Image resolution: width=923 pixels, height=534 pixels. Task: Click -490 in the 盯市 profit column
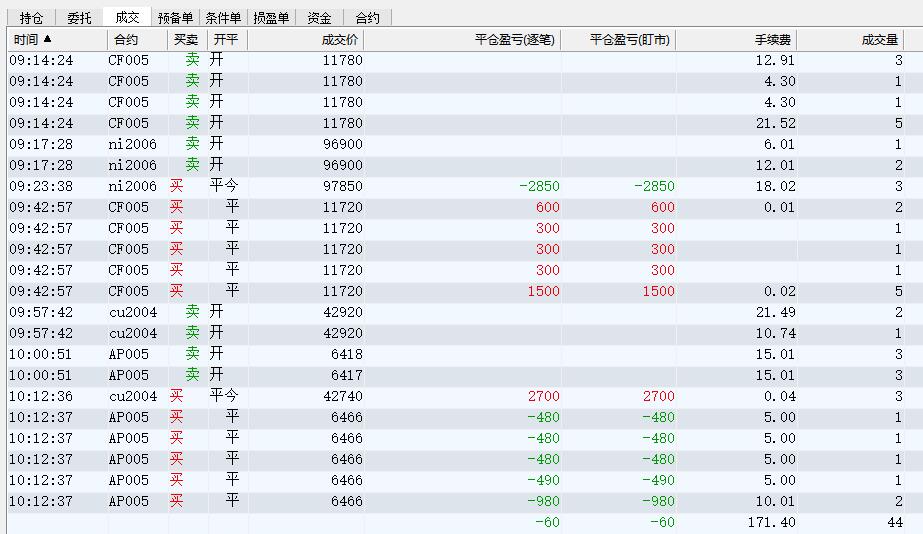coord(658,480)
